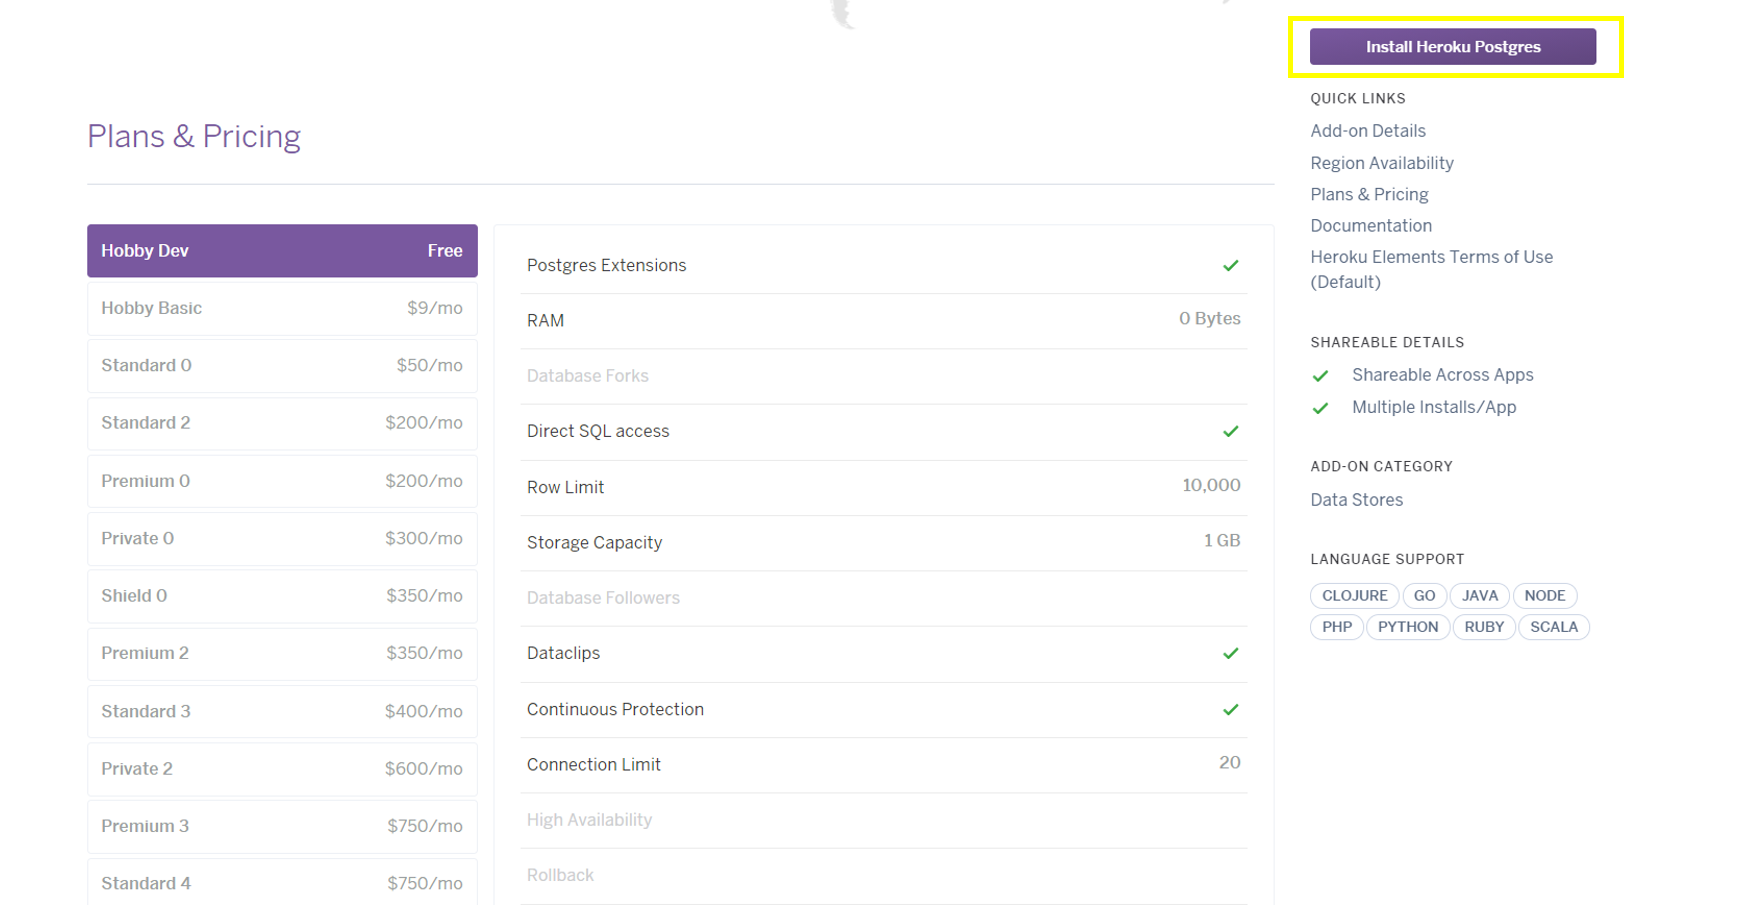Click the '0 Bytes' RAM value
The height and width of the screenshot is (905, 1743).
pyautogui.click(x=1209, y=319)
